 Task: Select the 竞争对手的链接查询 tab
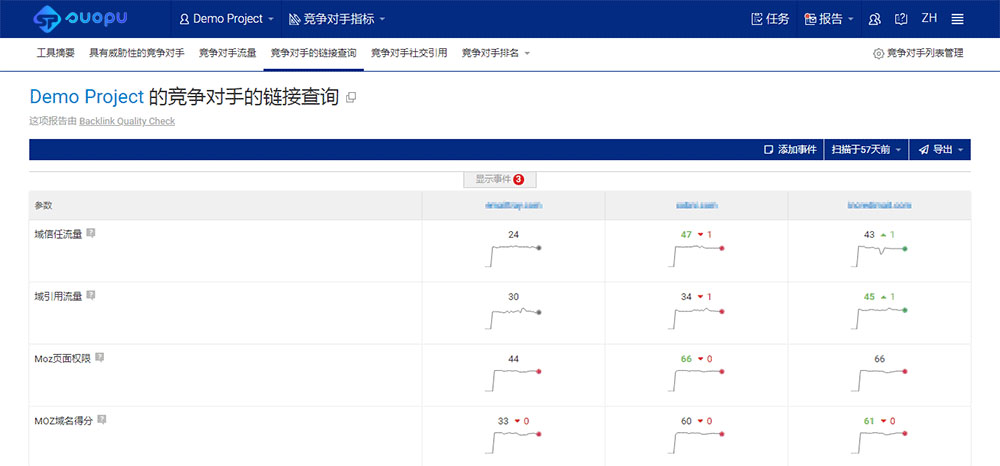coord(313,54)
